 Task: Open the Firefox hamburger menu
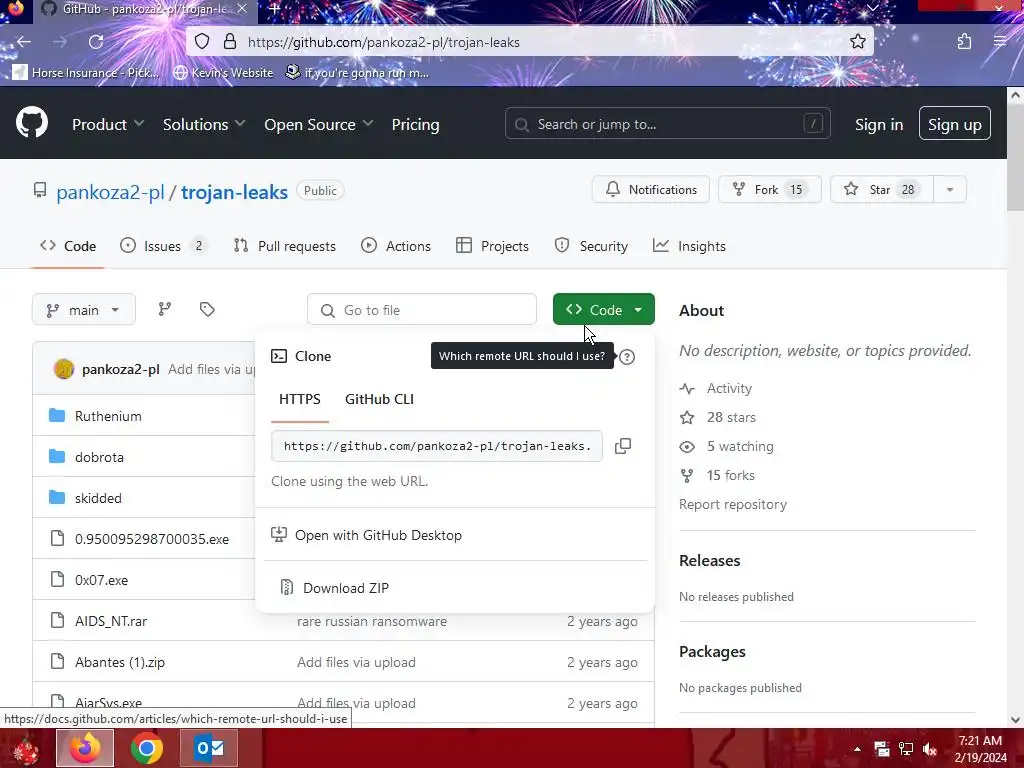coord(999,42)
